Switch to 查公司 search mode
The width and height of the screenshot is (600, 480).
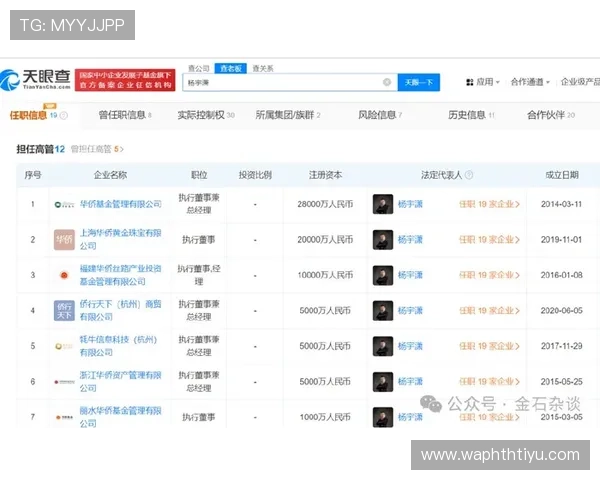(199, 69)
